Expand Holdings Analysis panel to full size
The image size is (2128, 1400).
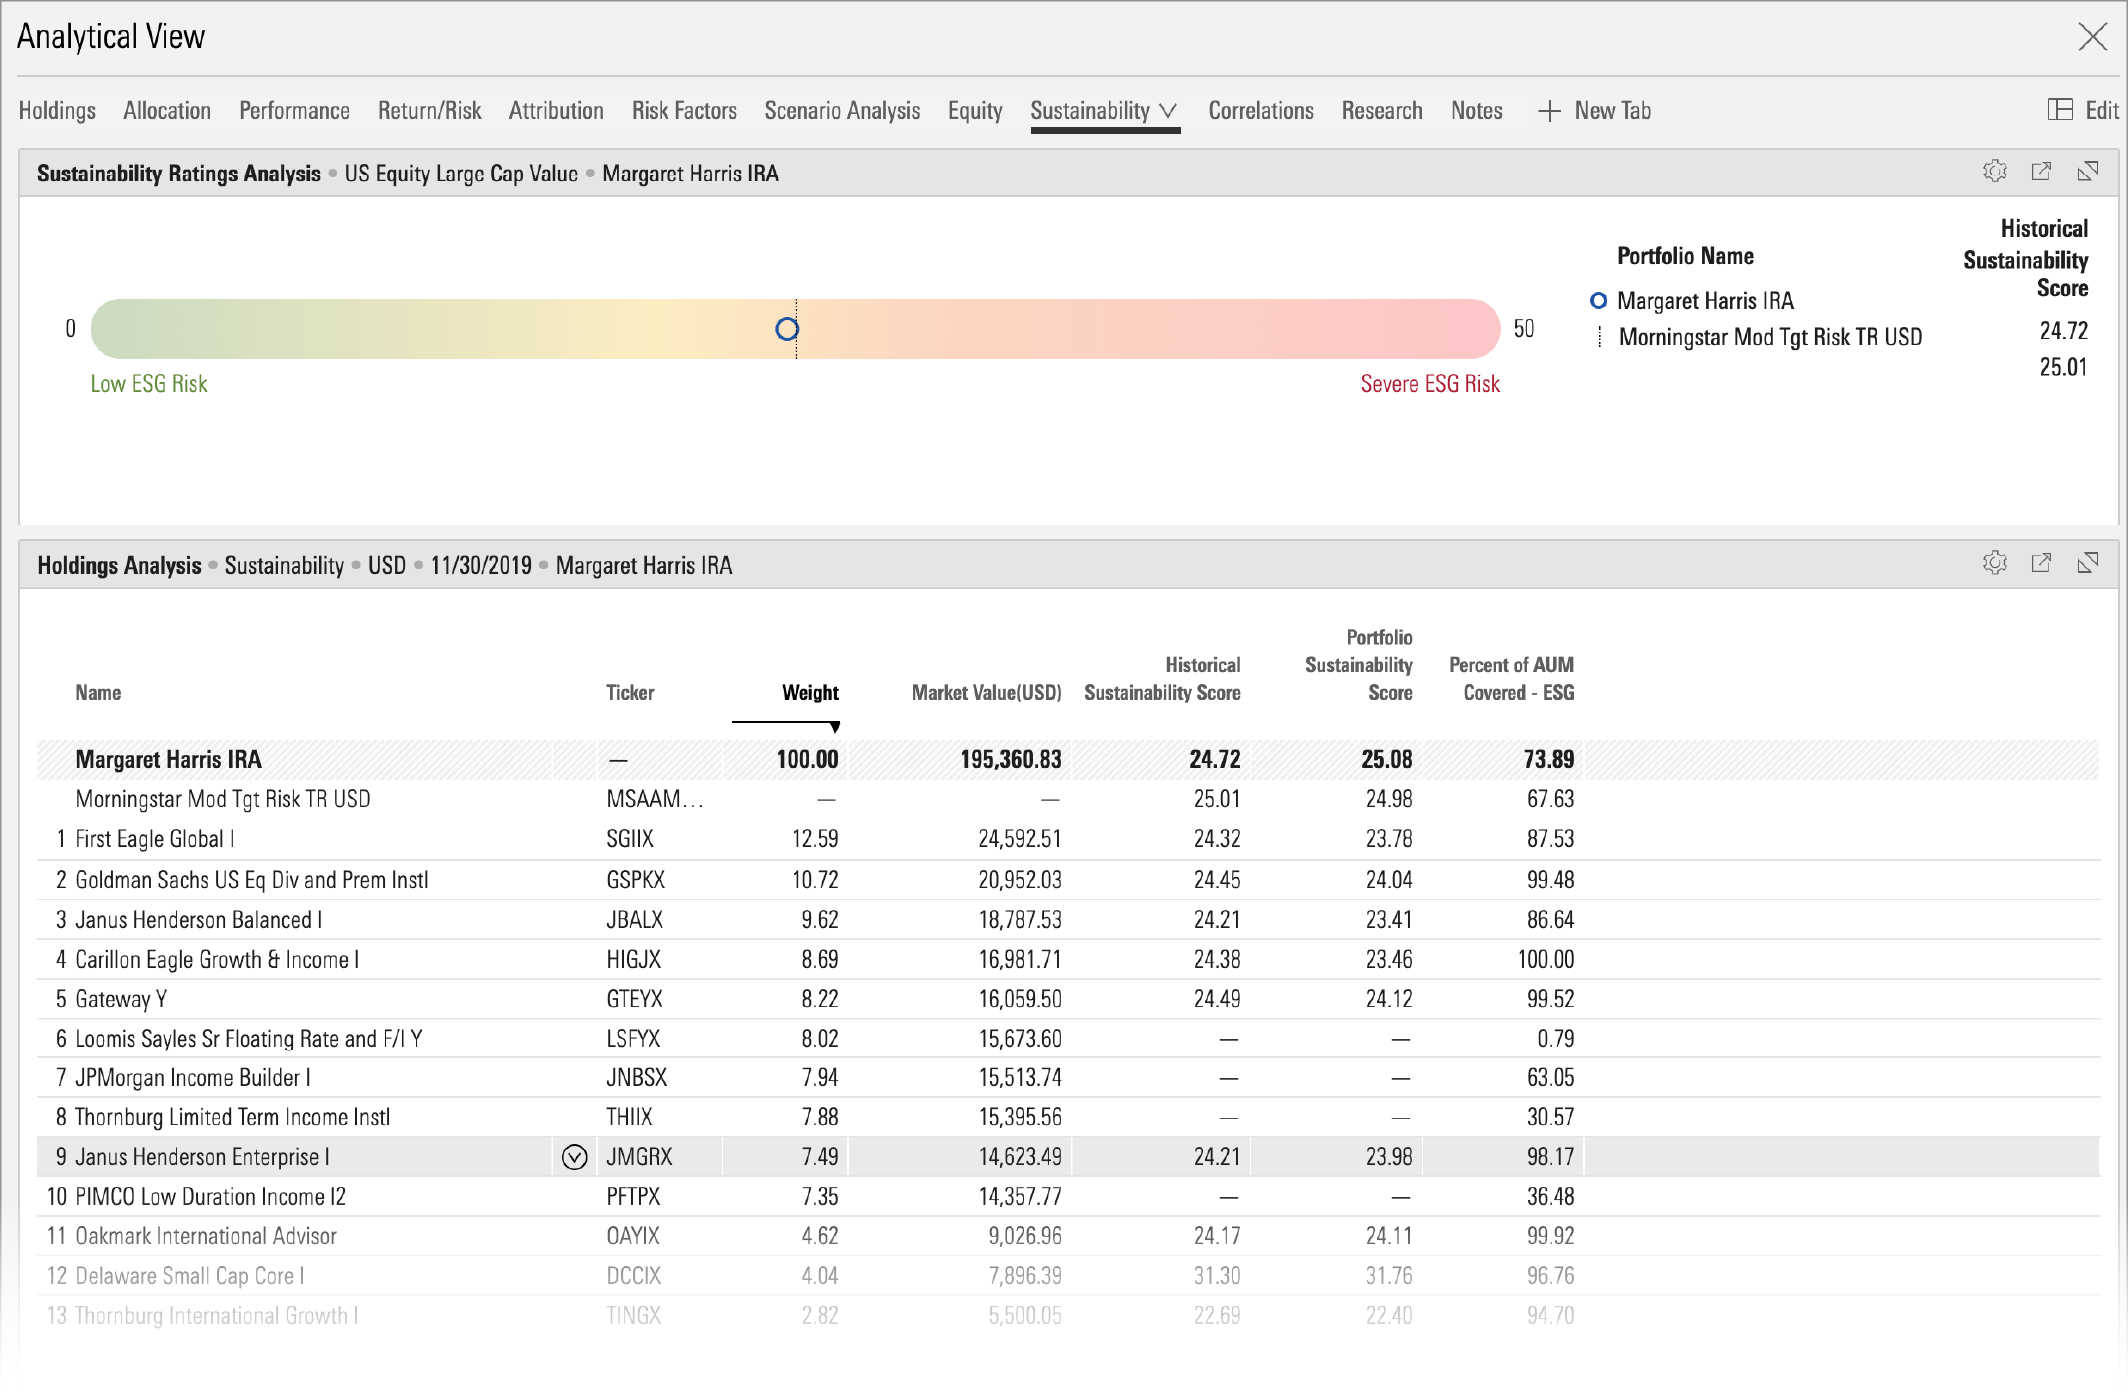2088,564
